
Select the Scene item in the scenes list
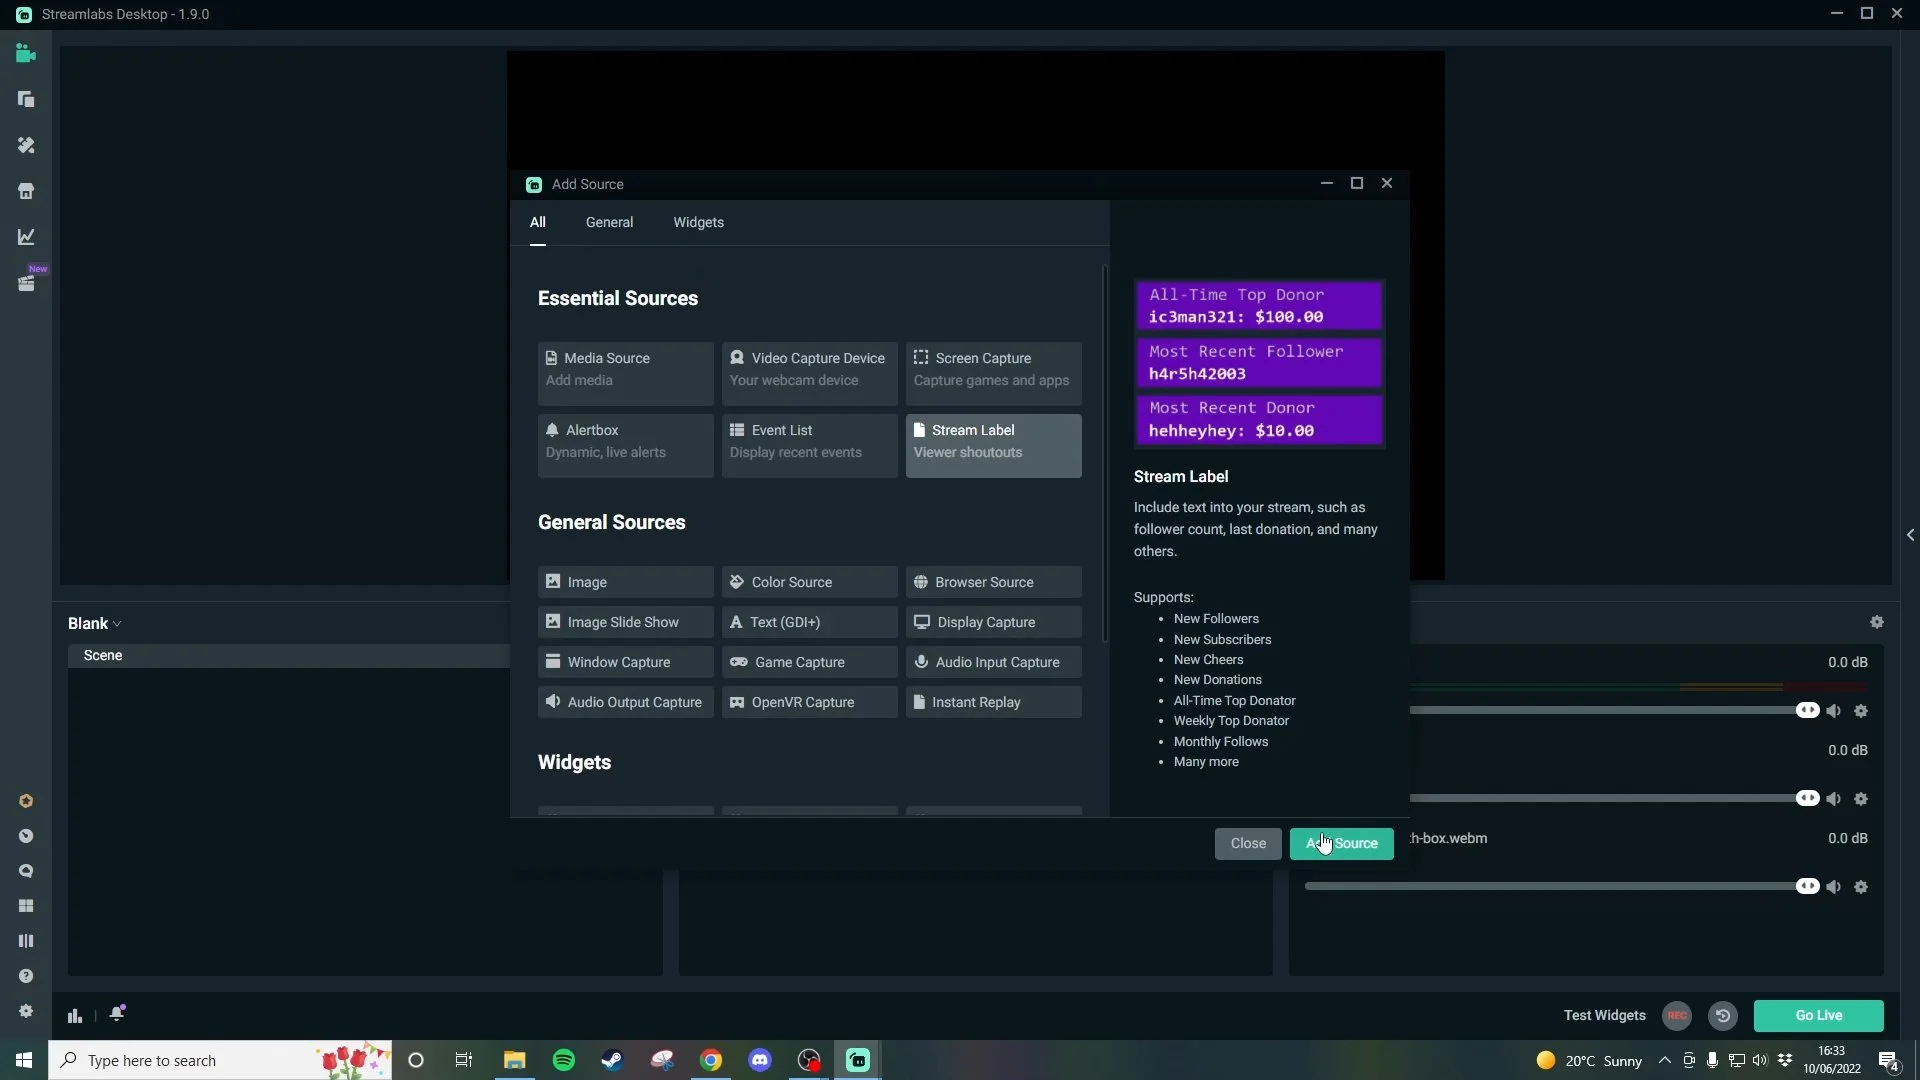(x=288, y=655)
